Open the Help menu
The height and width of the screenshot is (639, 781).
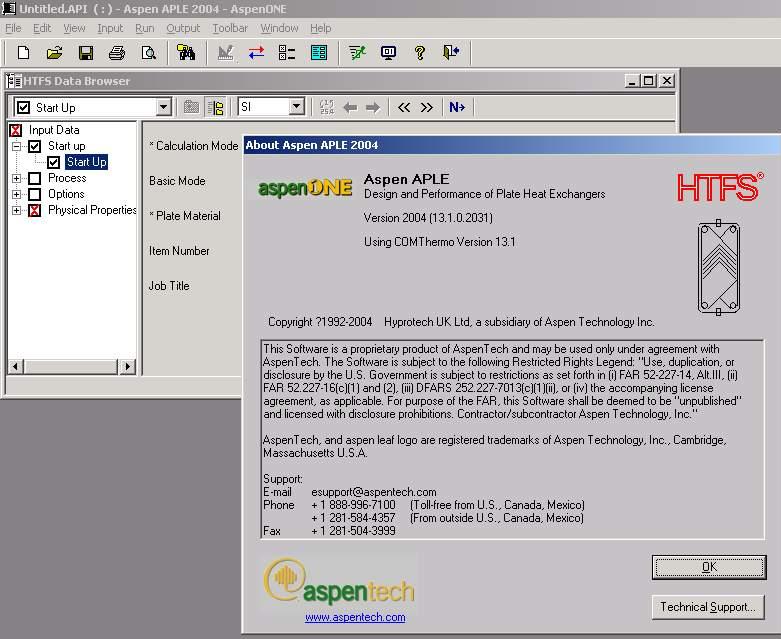click(320, 28)
